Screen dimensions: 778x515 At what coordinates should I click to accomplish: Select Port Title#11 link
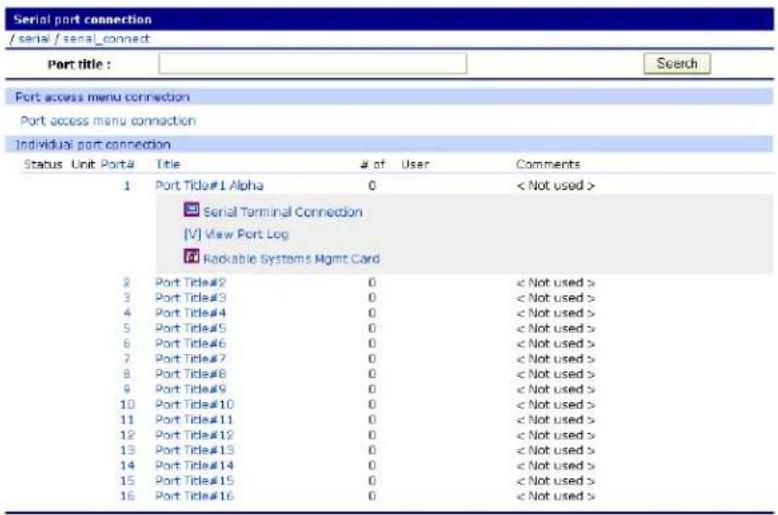194,420
